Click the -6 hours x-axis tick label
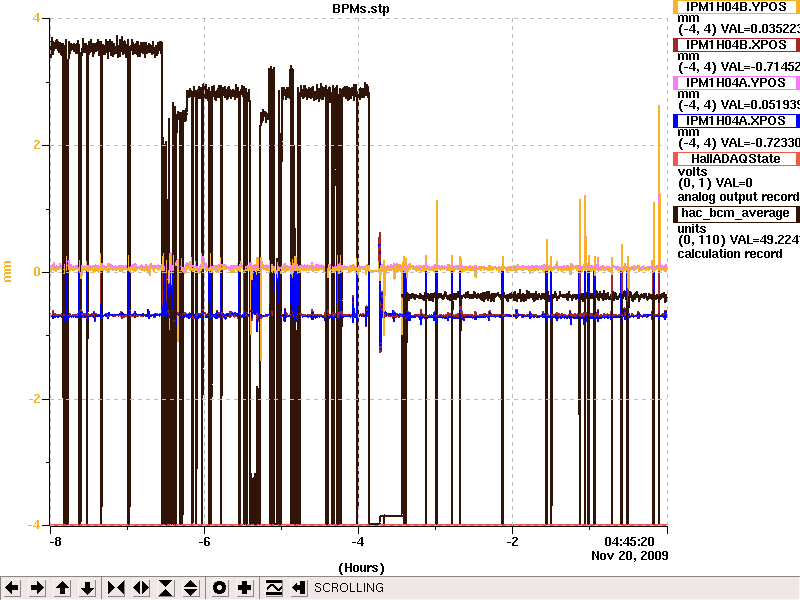800x600 pixels. point(204,541)
